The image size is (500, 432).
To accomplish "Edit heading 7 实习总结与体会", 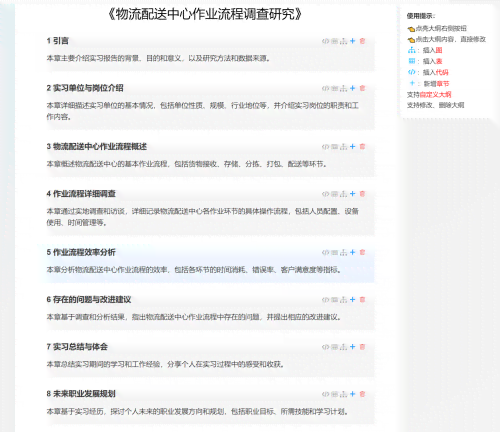I will [77, 347].
